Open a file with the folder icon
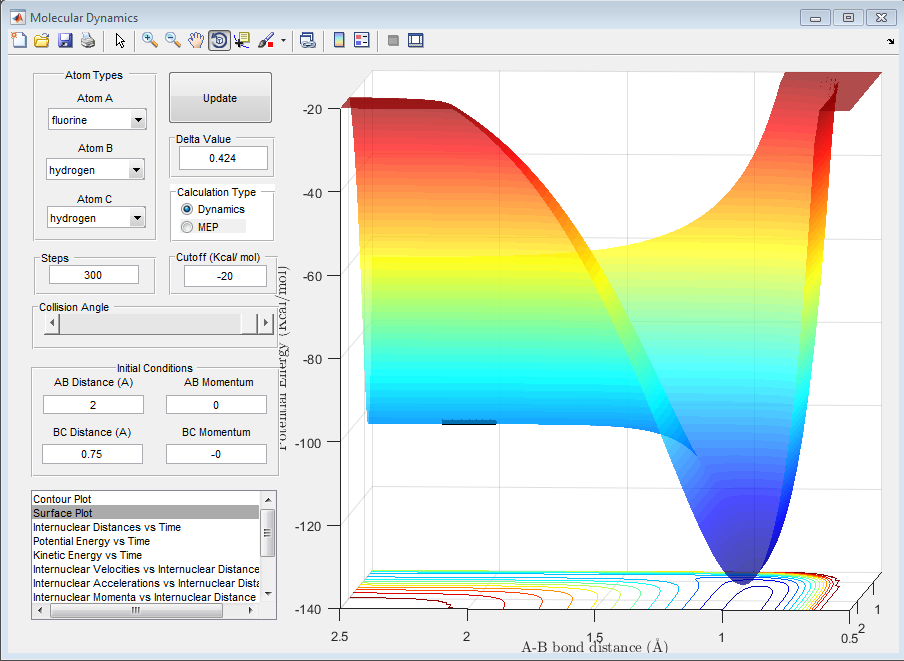 [x=42, y=40]
